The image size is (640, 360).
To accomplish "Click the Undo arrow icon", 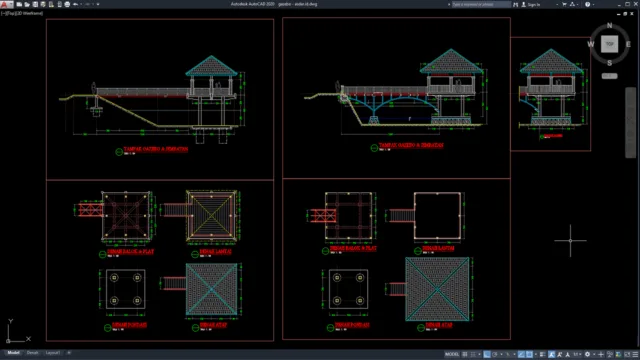I will 75,4.
